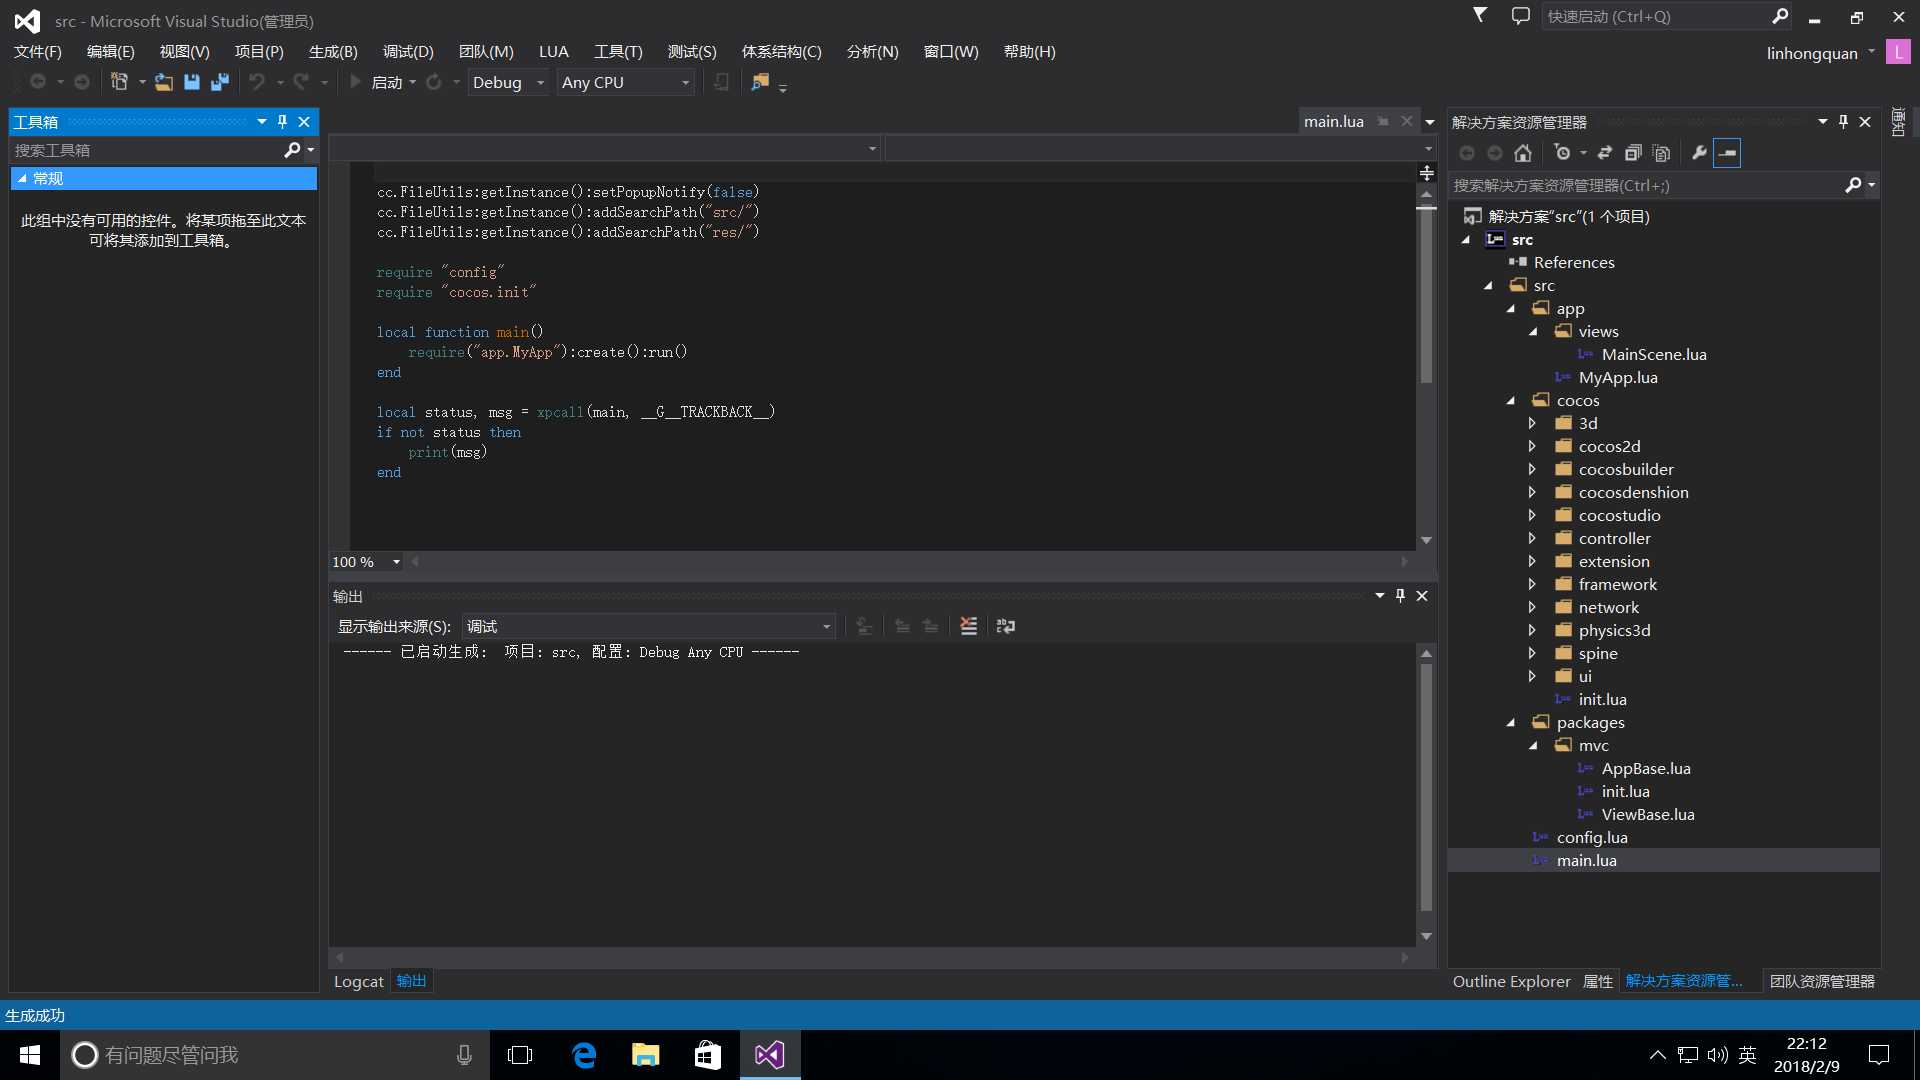1920x1080 pixels.
Task: Select the References node
Action: coord(1573,262)
